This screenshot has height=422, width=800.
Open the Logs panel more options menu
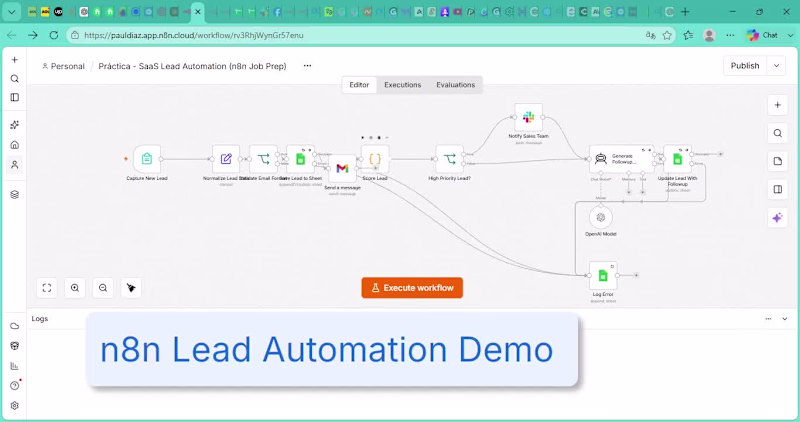tap(768, 319)
